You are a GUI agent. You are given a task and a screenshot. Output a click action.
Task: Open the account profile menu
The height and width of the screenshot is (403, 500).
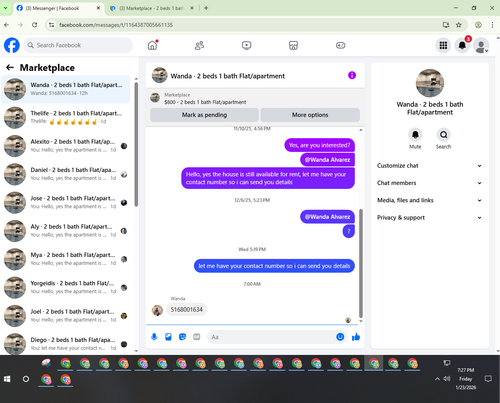click(x=481, y=46)
